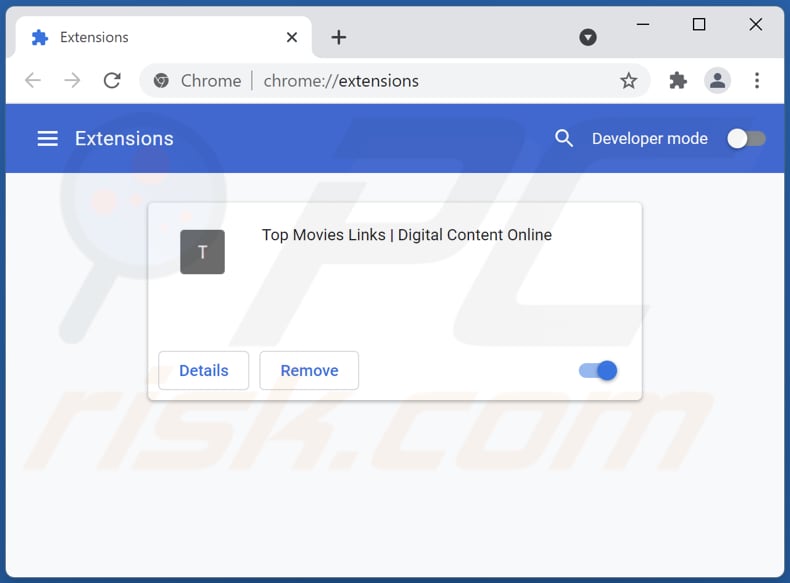
Task: Click the Developer mode label
Action: (649, 139)
